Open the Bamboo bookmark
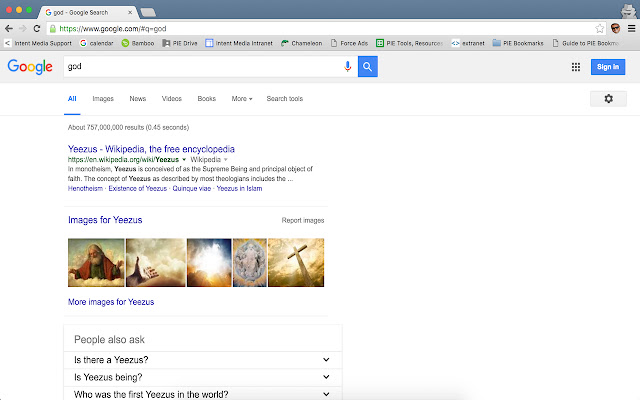Image resolution: width=640 pixels, height=400 pixels. click(138, 43)
